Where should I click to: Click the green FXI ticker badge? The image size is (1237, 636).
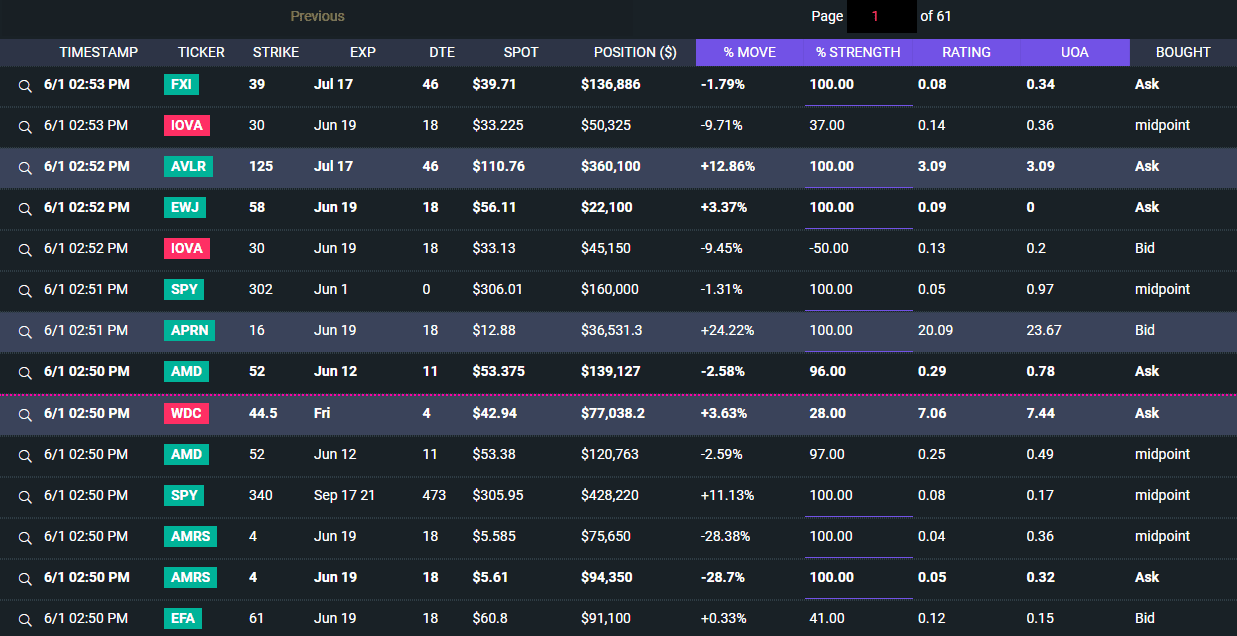181,84
